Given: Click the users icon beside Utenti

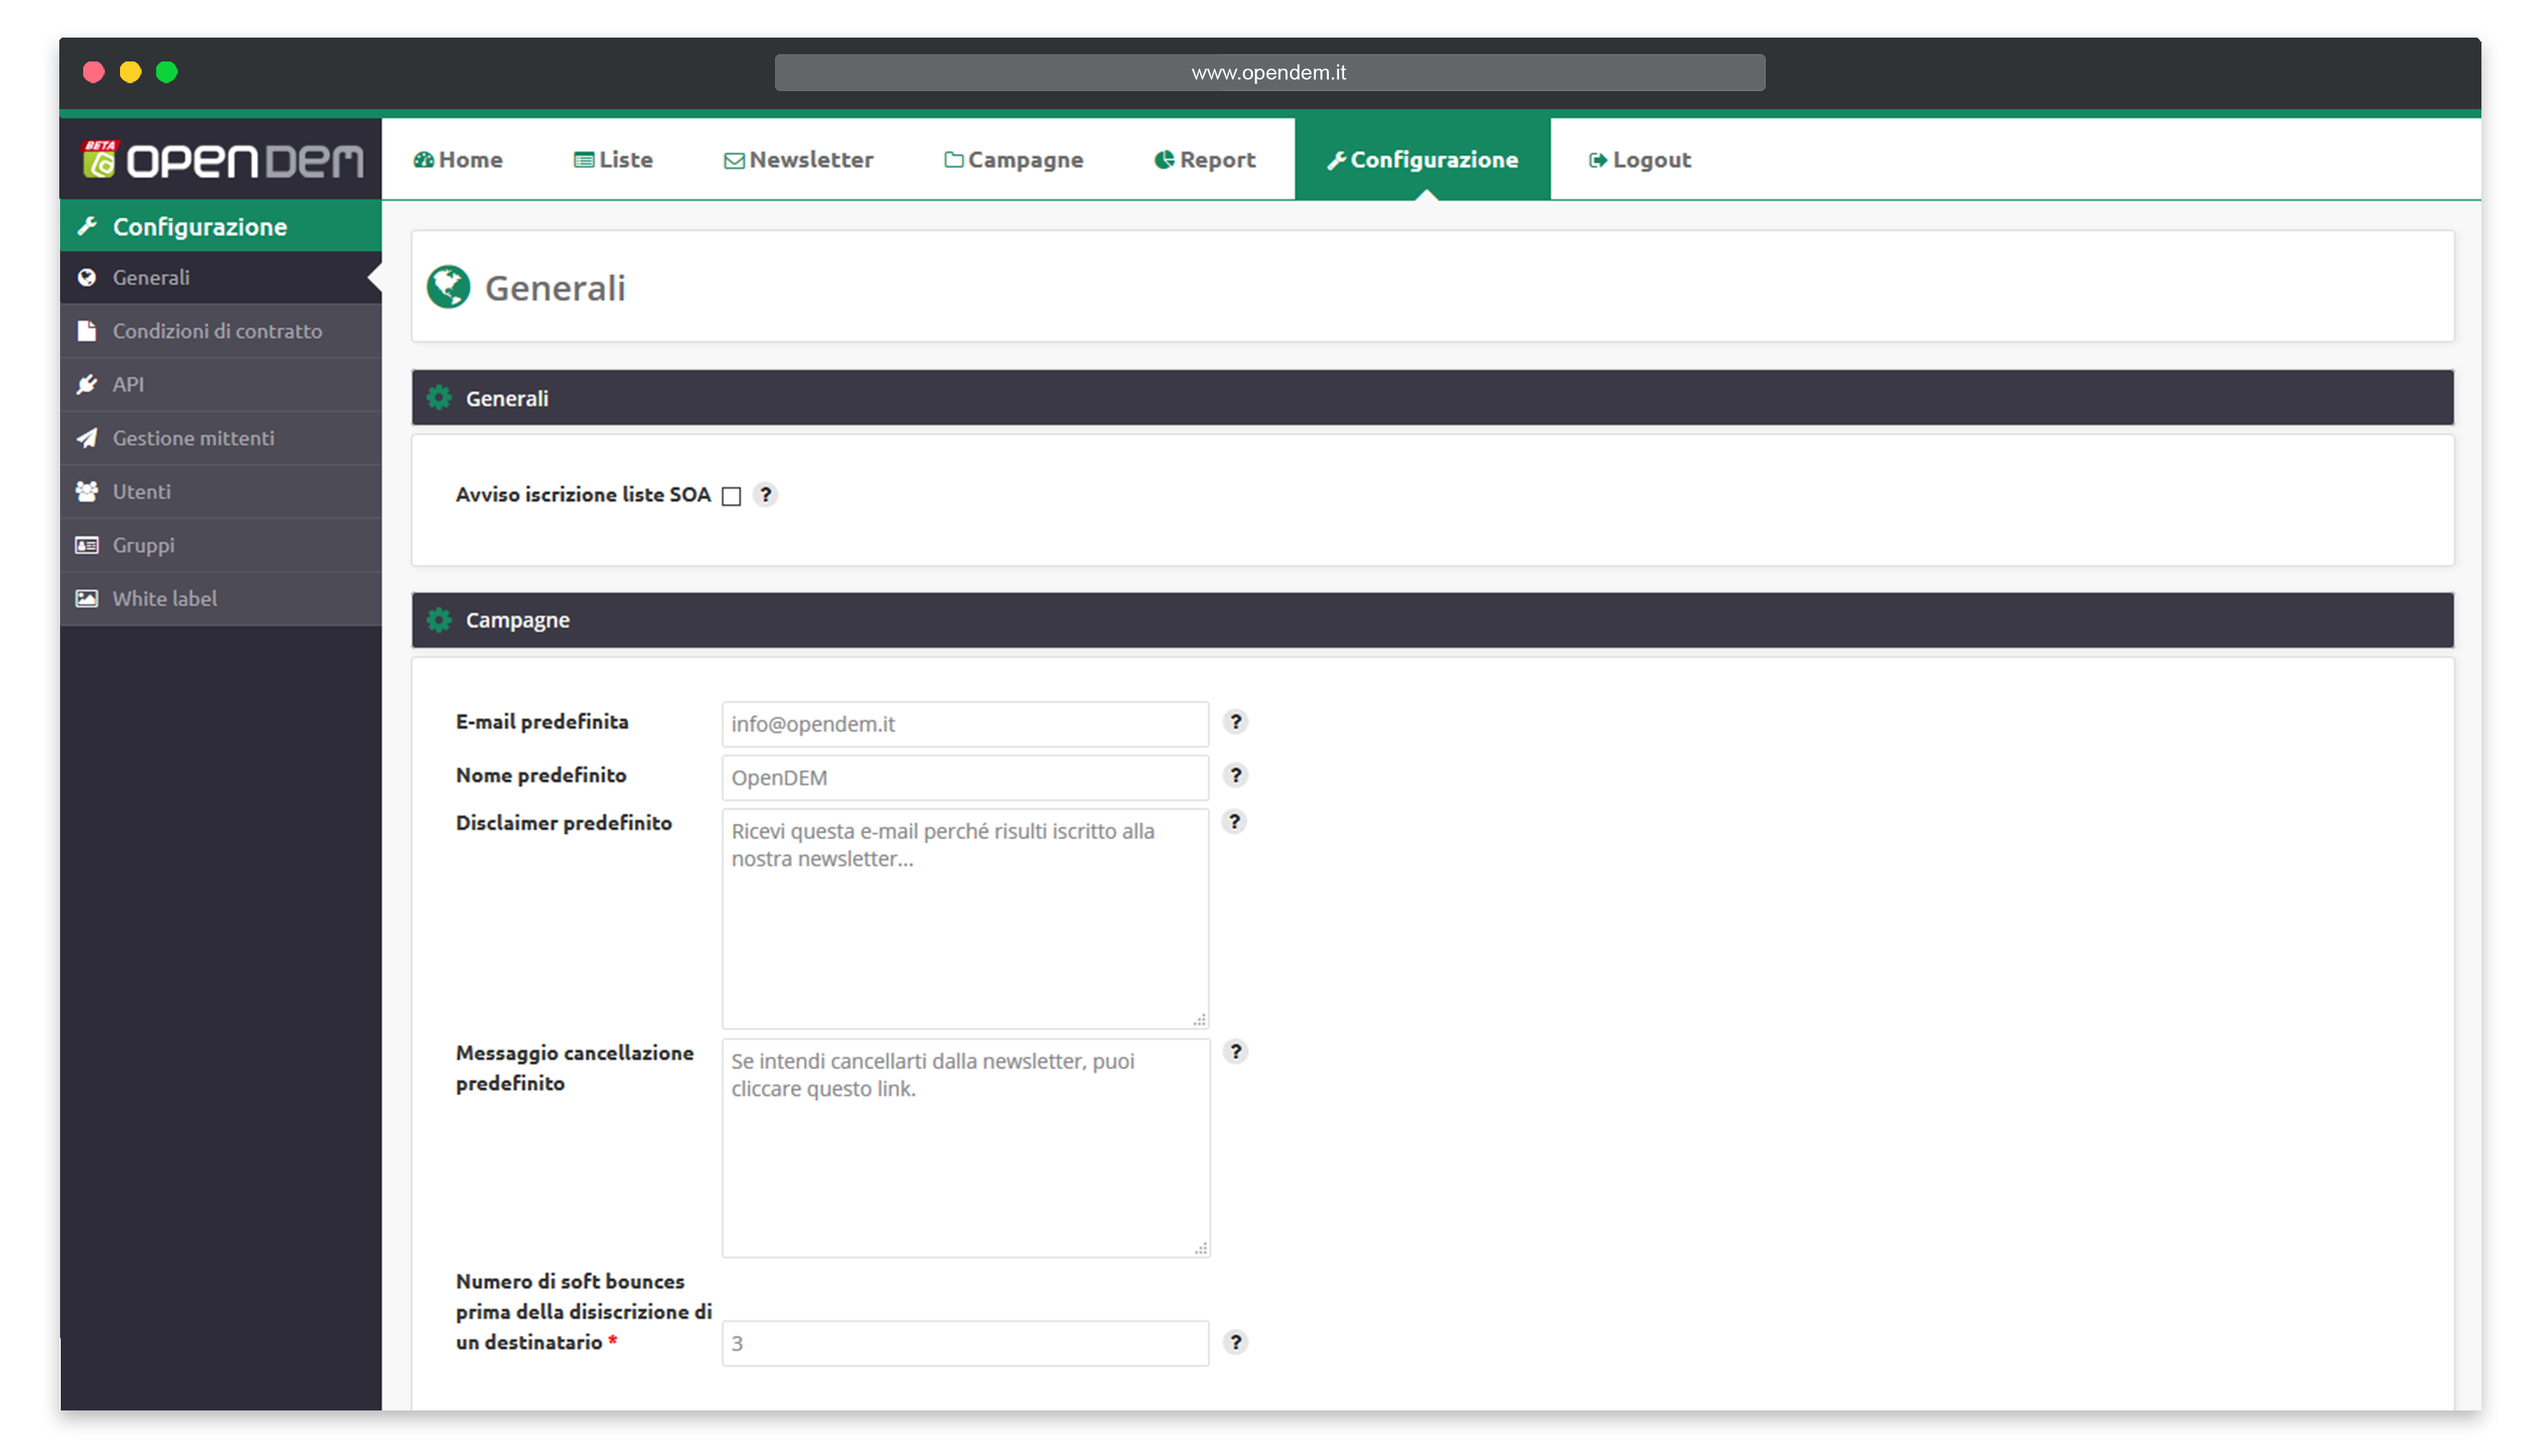Looking at the screenshot, I should click(87, 492).
